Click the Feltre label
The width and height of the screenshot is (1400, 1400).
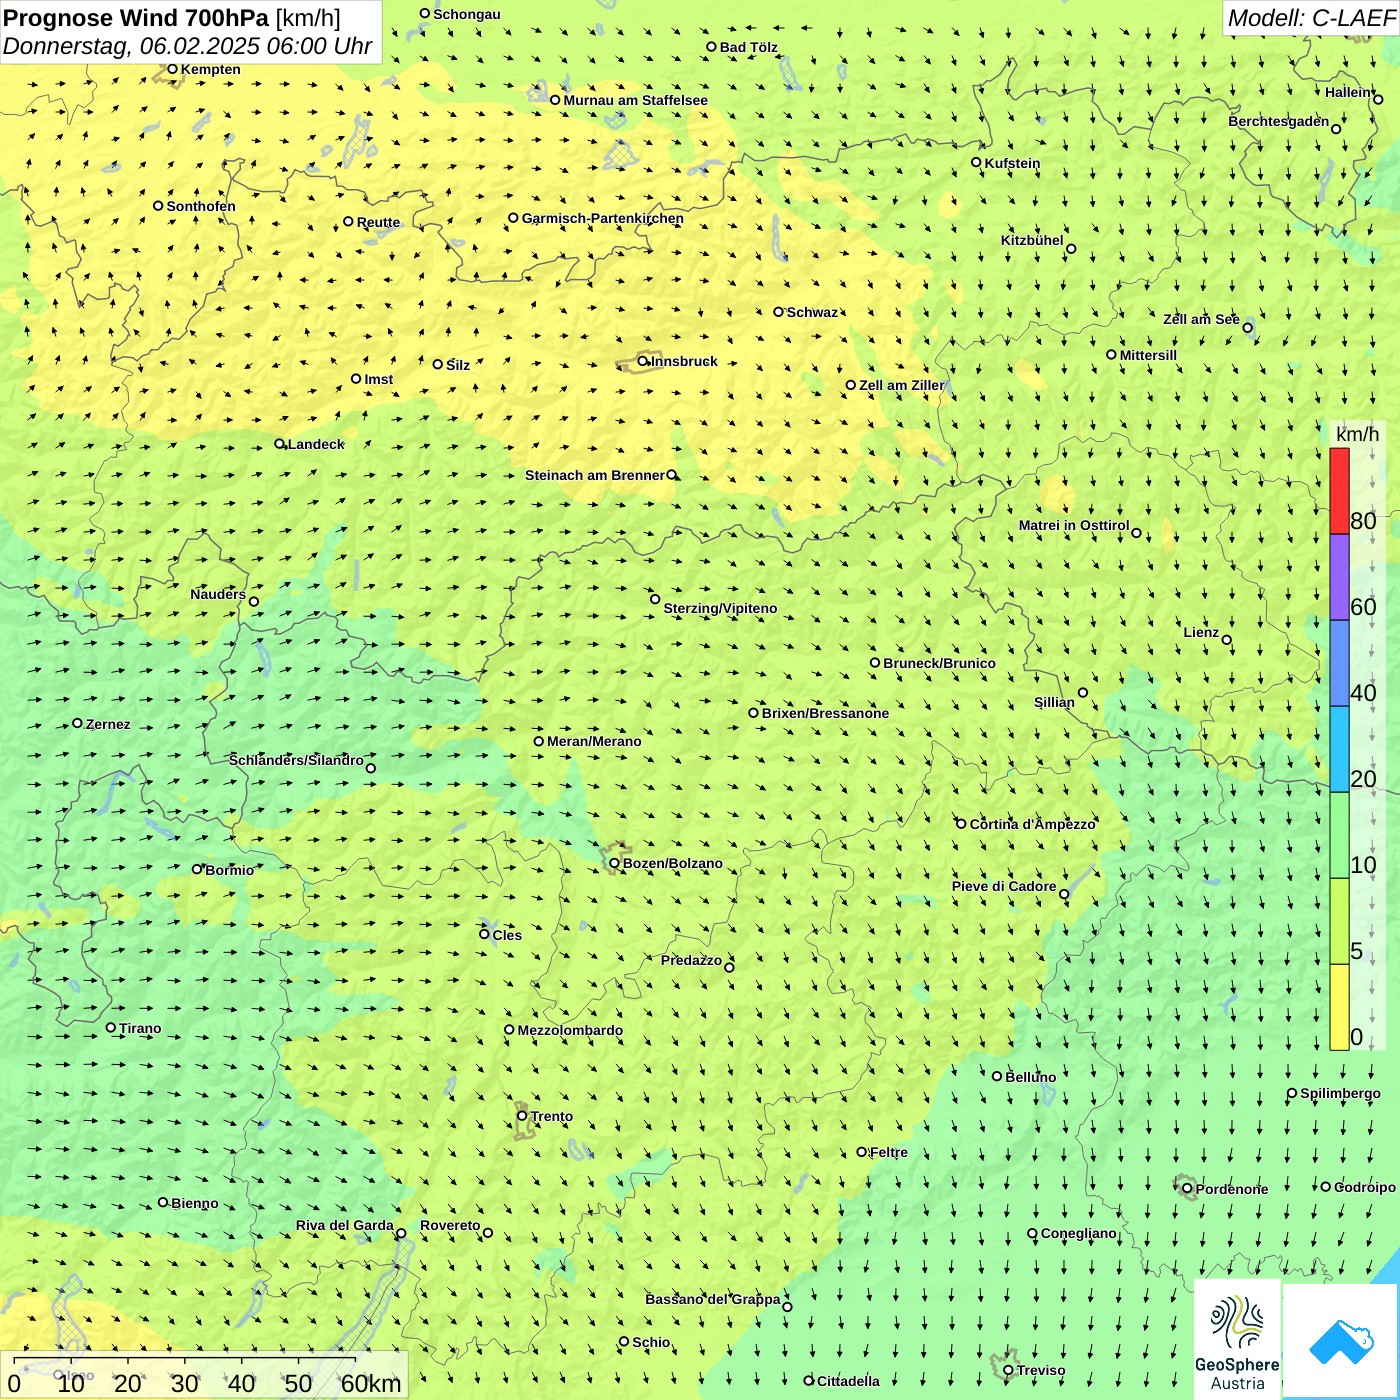[889, 1152]
